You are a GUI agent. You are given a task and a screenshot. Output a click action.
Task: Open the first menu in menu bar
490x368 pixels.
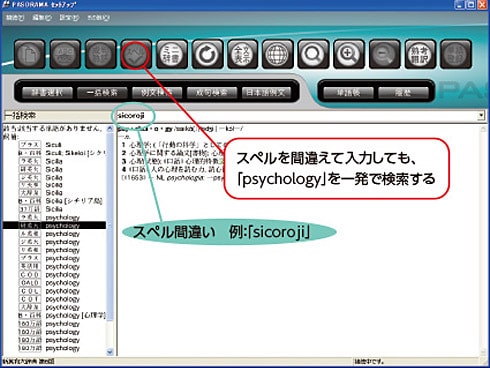[15, 18]
